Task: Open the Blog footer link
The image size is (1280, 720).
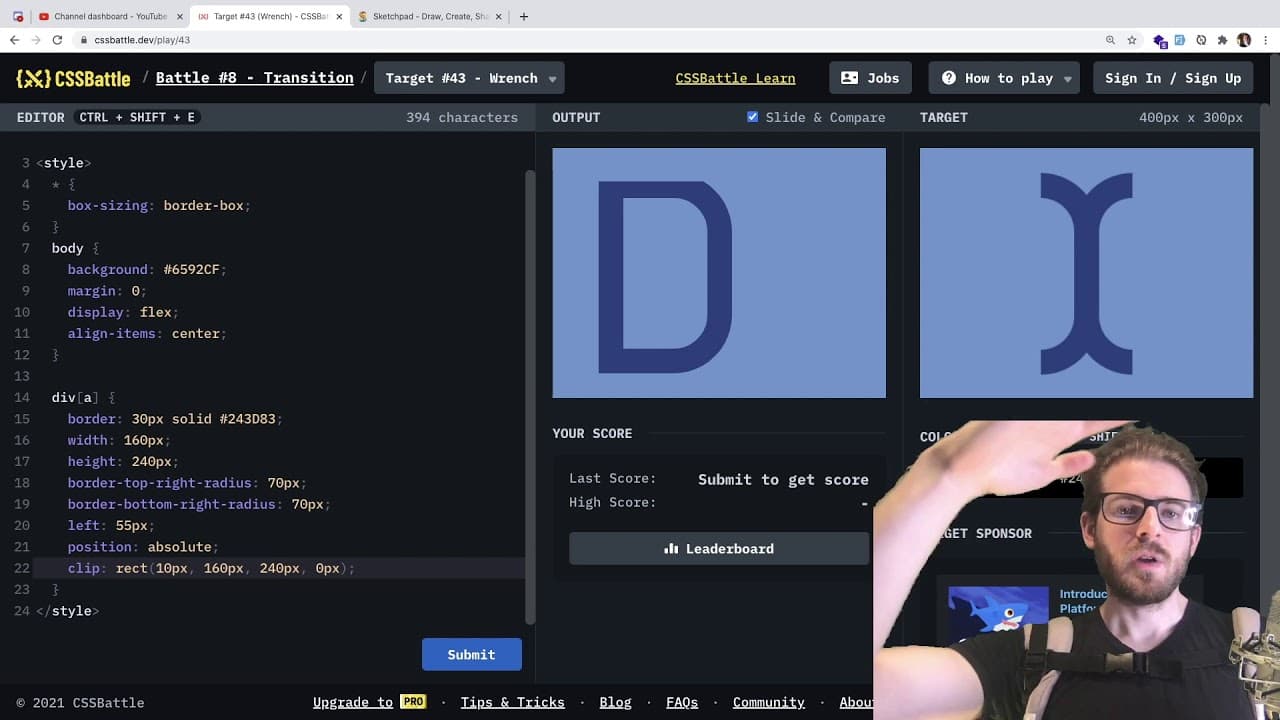Action: (615, 702)
